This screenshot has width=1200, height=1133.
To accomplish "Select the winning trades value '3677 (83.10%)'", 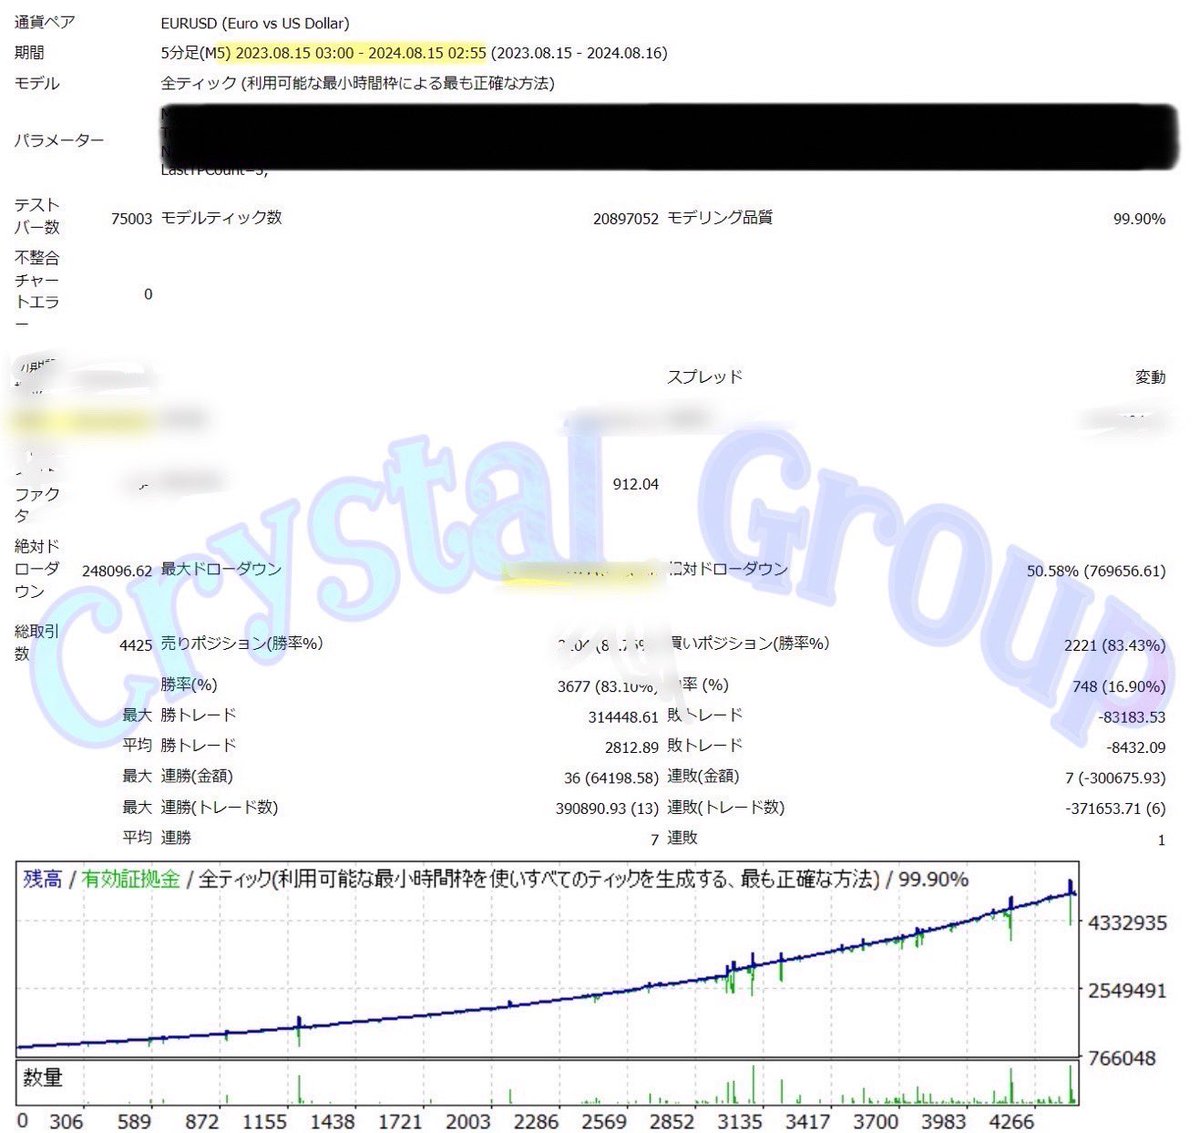I will [608, 687].
